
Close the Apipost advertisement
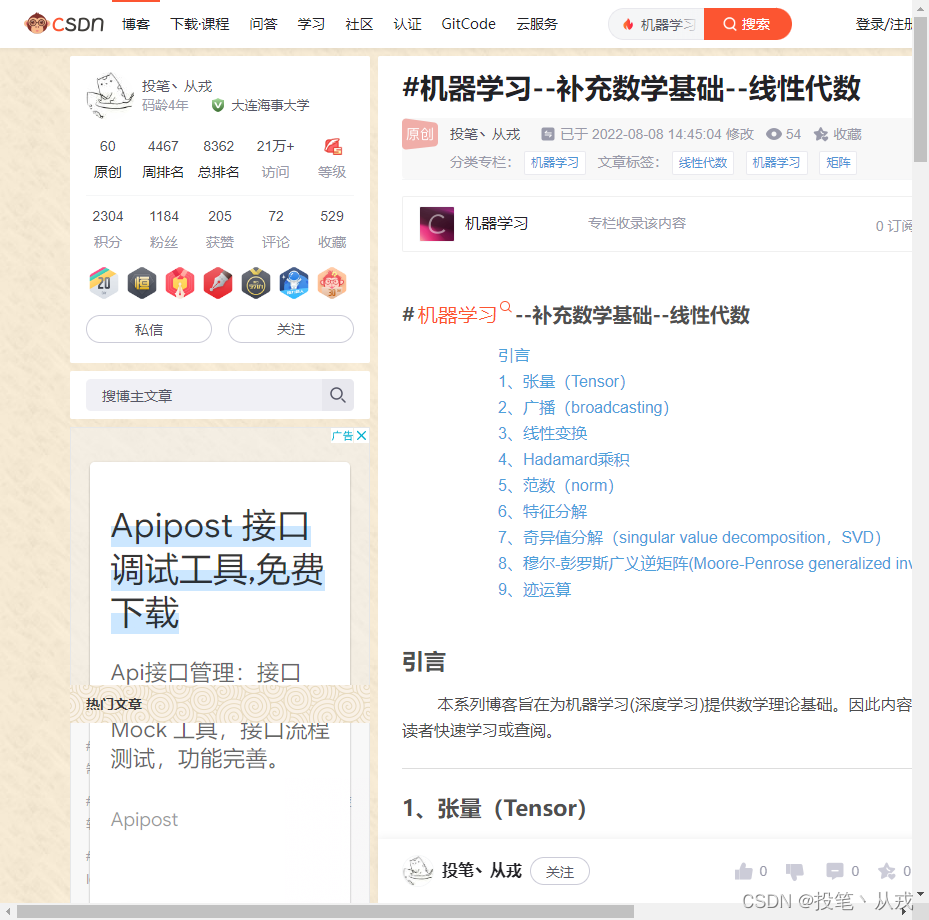(x=361, y=435)
